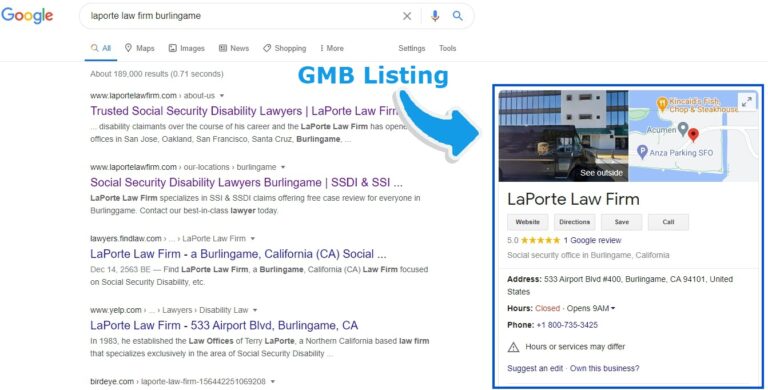Open search Tools
The height and width of the screenshot is (390, 768).
[447, 48]
